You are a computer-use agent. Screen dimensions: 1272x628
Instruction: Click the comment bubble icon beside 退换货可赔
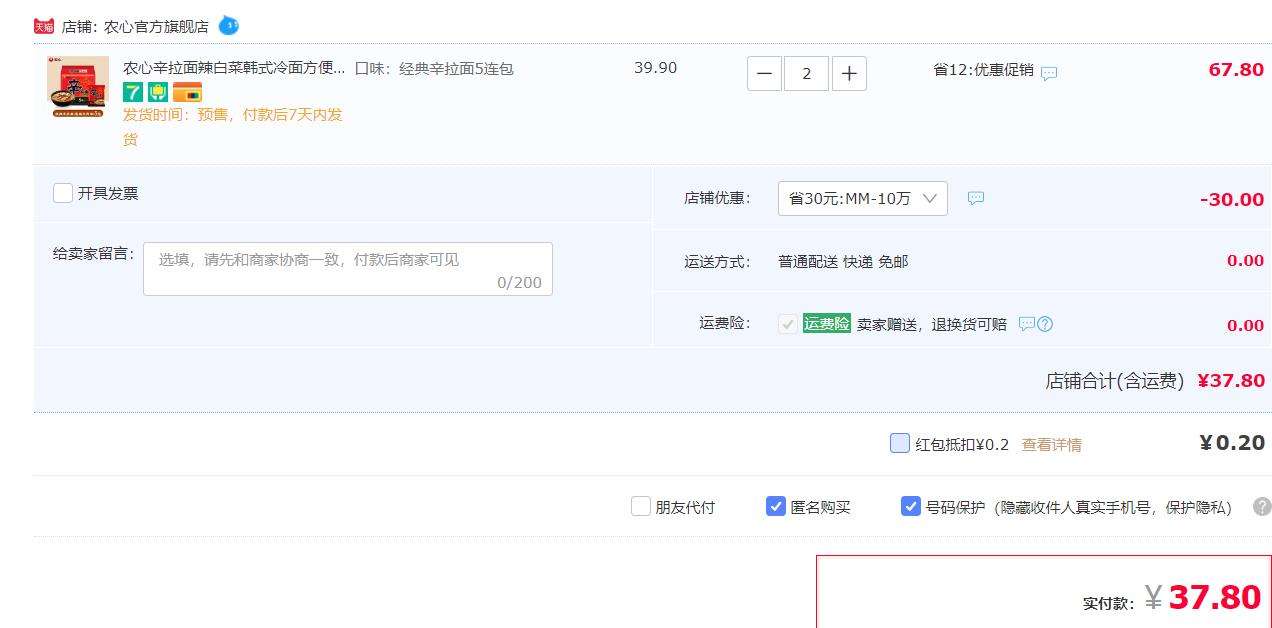point(1026,324)
